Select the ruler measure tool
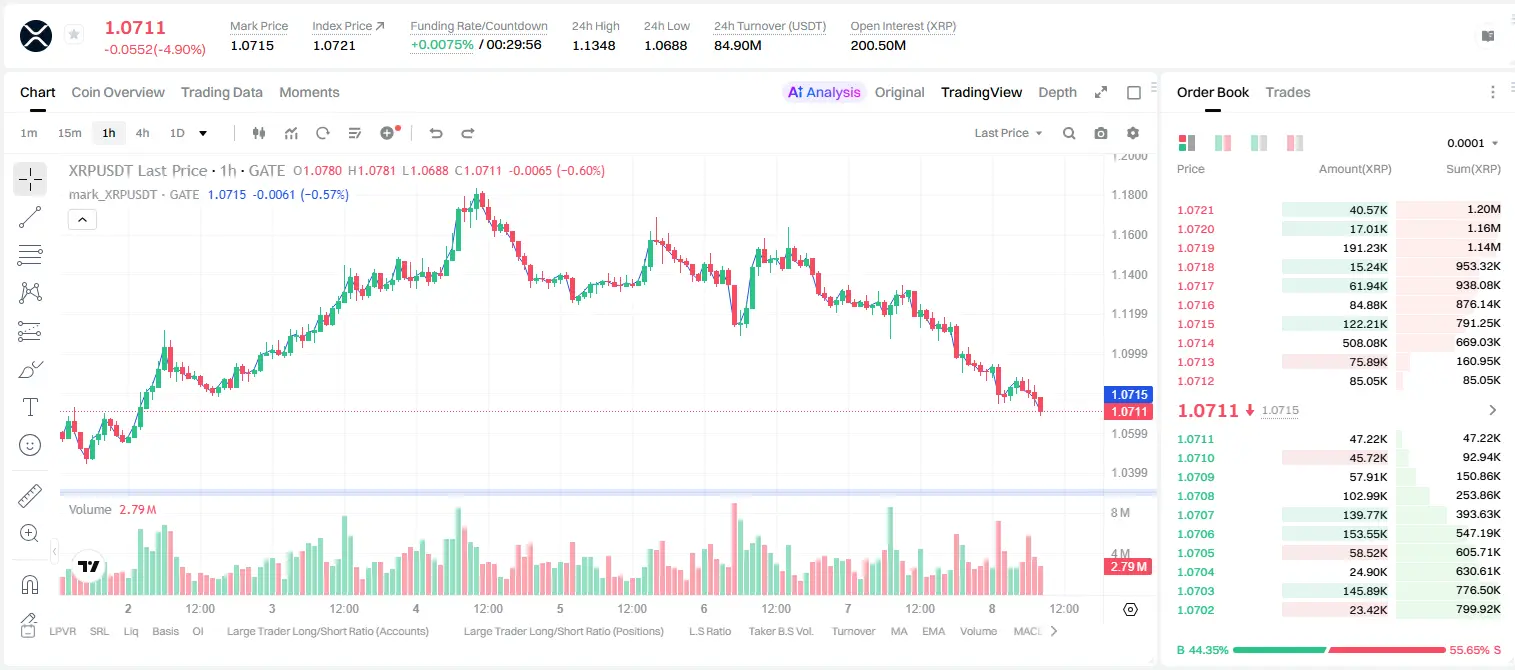The width and height of the screenshot is (1515, 670). click(x=30, y=495)
